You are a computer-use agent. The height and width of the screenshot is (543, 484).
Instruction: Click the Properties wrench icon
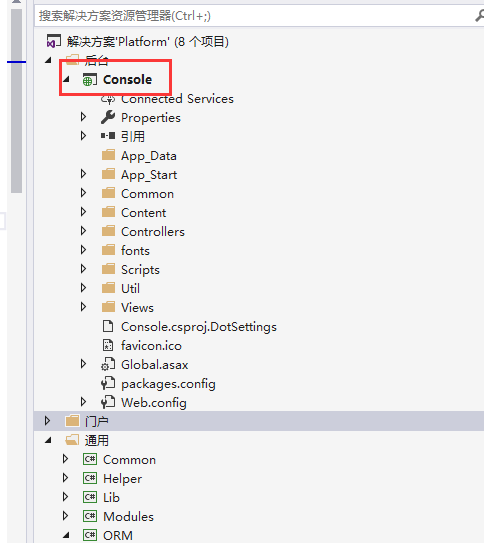tap(108, 117)
